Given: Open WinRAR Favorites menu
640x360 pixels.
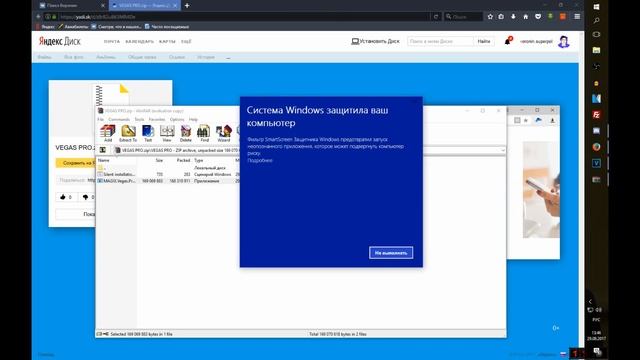Looking at the screenshot, I should tap(157, 119).
